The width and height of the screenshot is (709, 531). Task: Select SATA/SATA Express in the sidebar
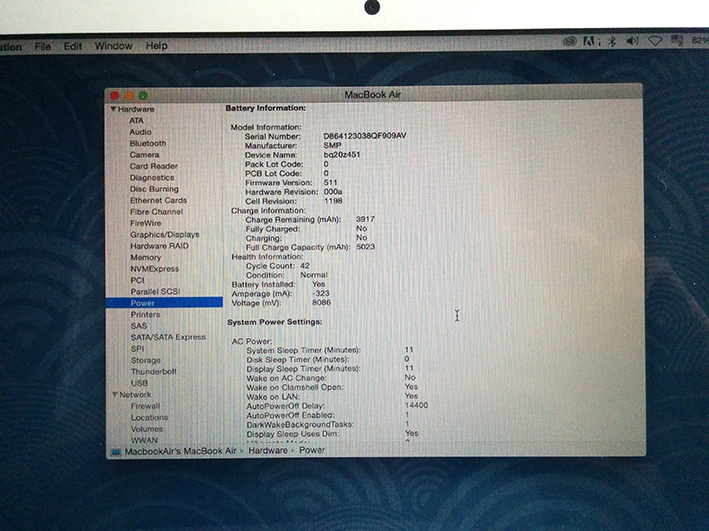click(168, 337)
